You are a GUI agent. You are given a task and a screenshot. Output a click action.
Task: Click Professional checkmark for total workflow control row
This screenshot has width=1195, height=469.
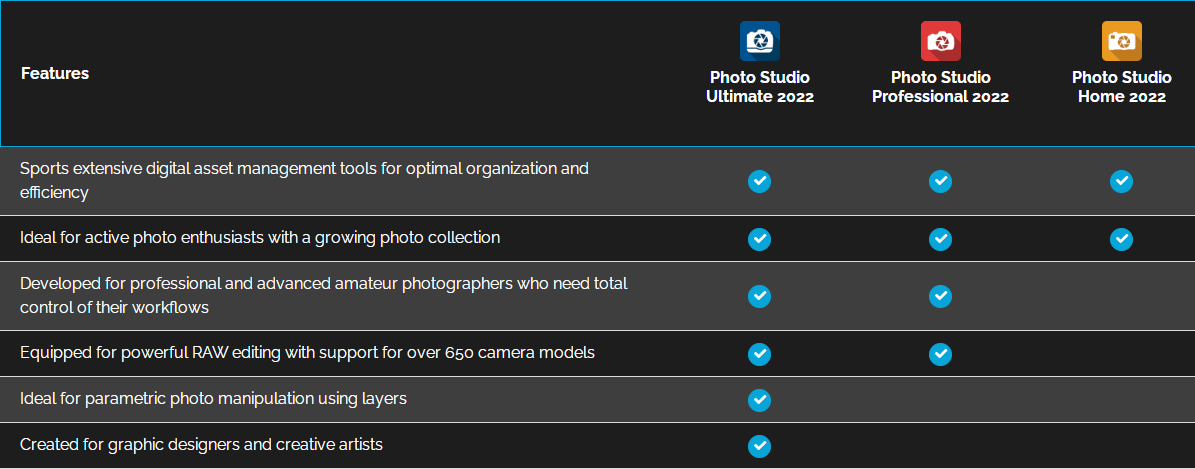[940, 297]
